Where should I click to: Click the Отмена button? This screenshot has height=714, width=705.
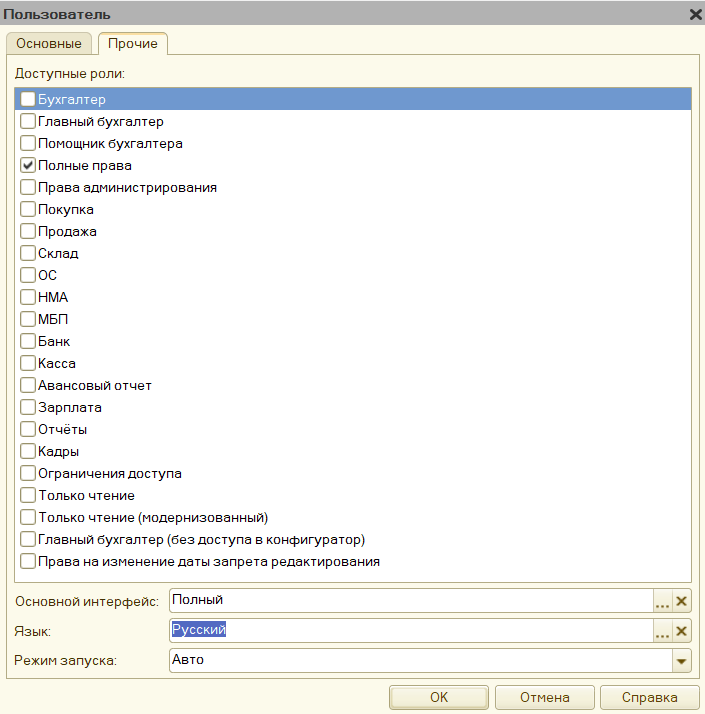[545, 698]
